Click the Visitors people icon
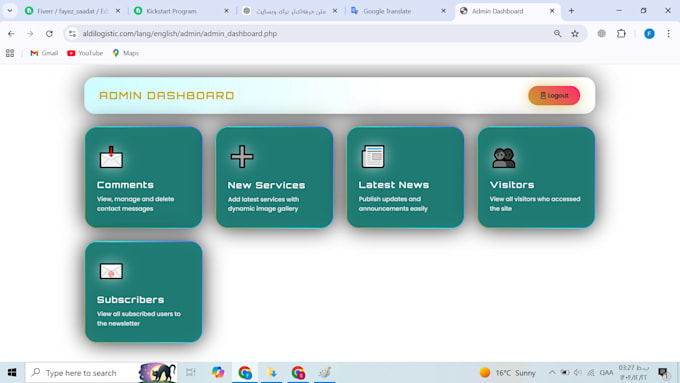680x383 pixels. [503, 157]
